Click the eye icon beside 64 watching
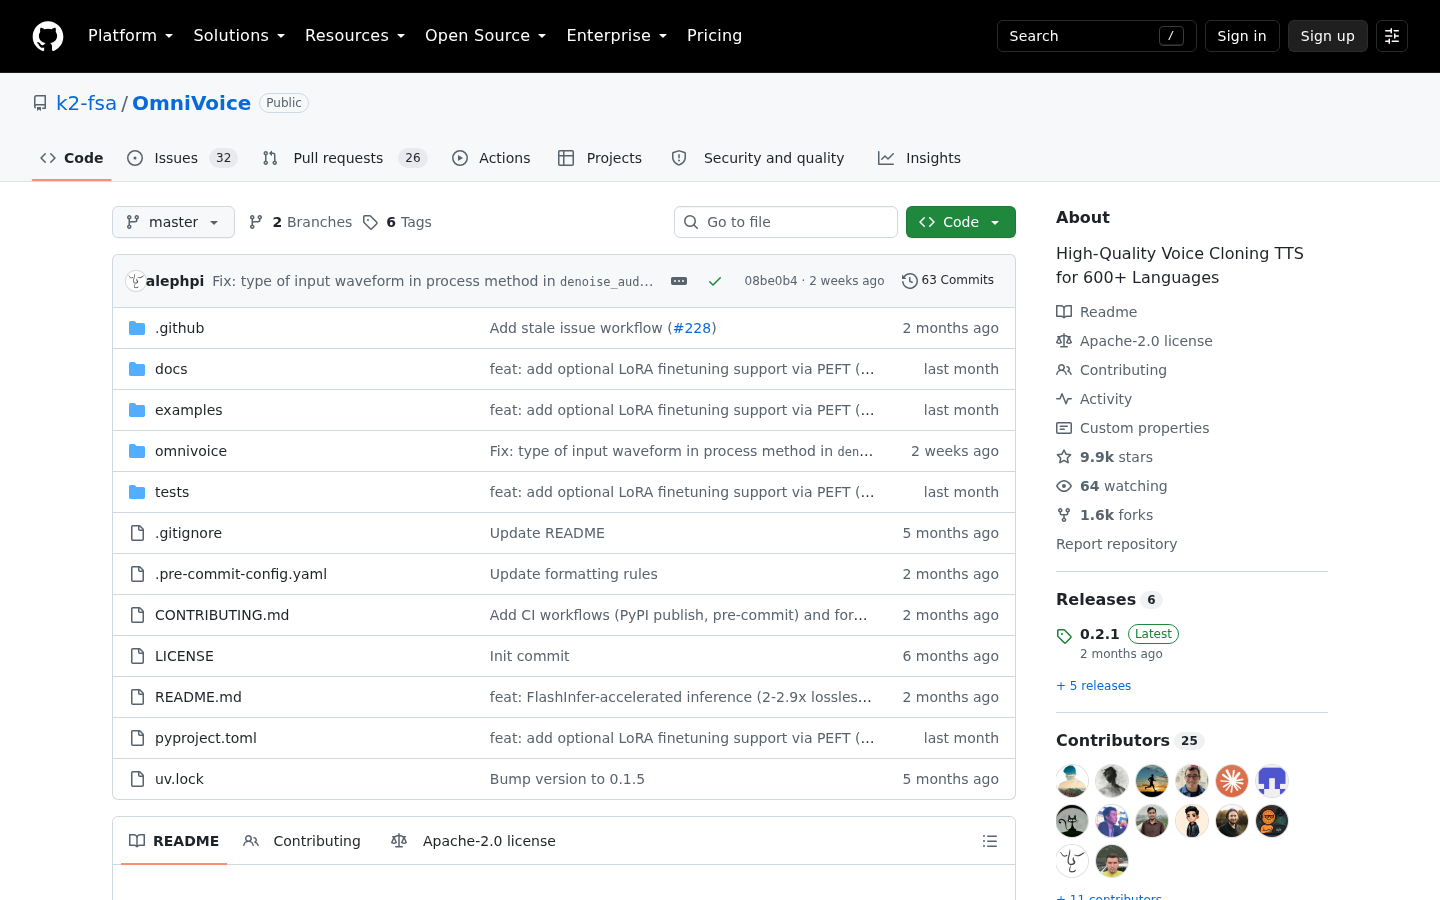1440x900 pixels. (x=1064, y=486)
